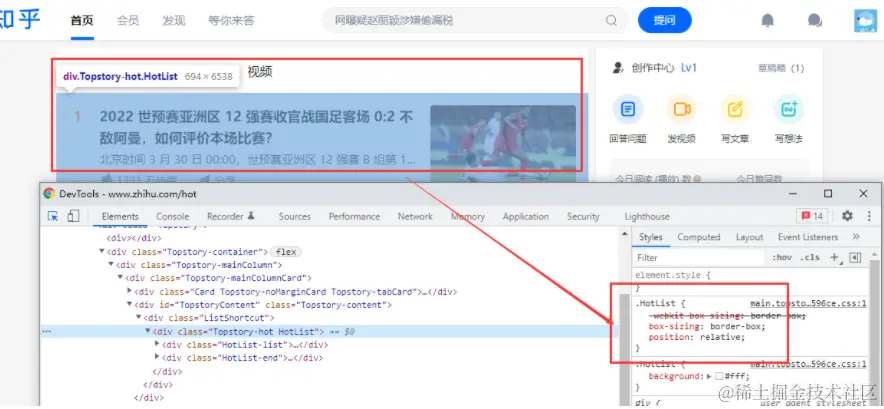The image size is (884, 409).
Task: Click the 知乎 logo
Action: 20,20
